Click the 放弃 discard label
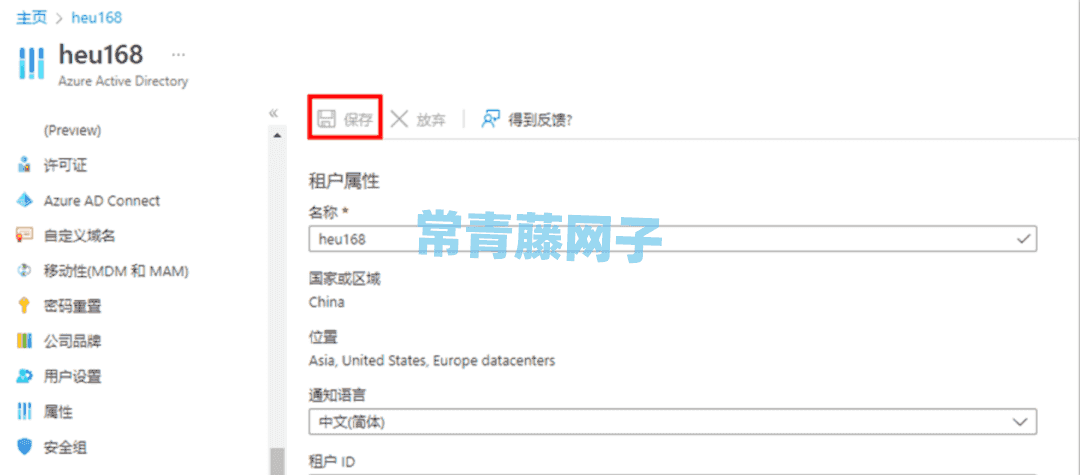The image size is (1080, 475). point(431,120)
